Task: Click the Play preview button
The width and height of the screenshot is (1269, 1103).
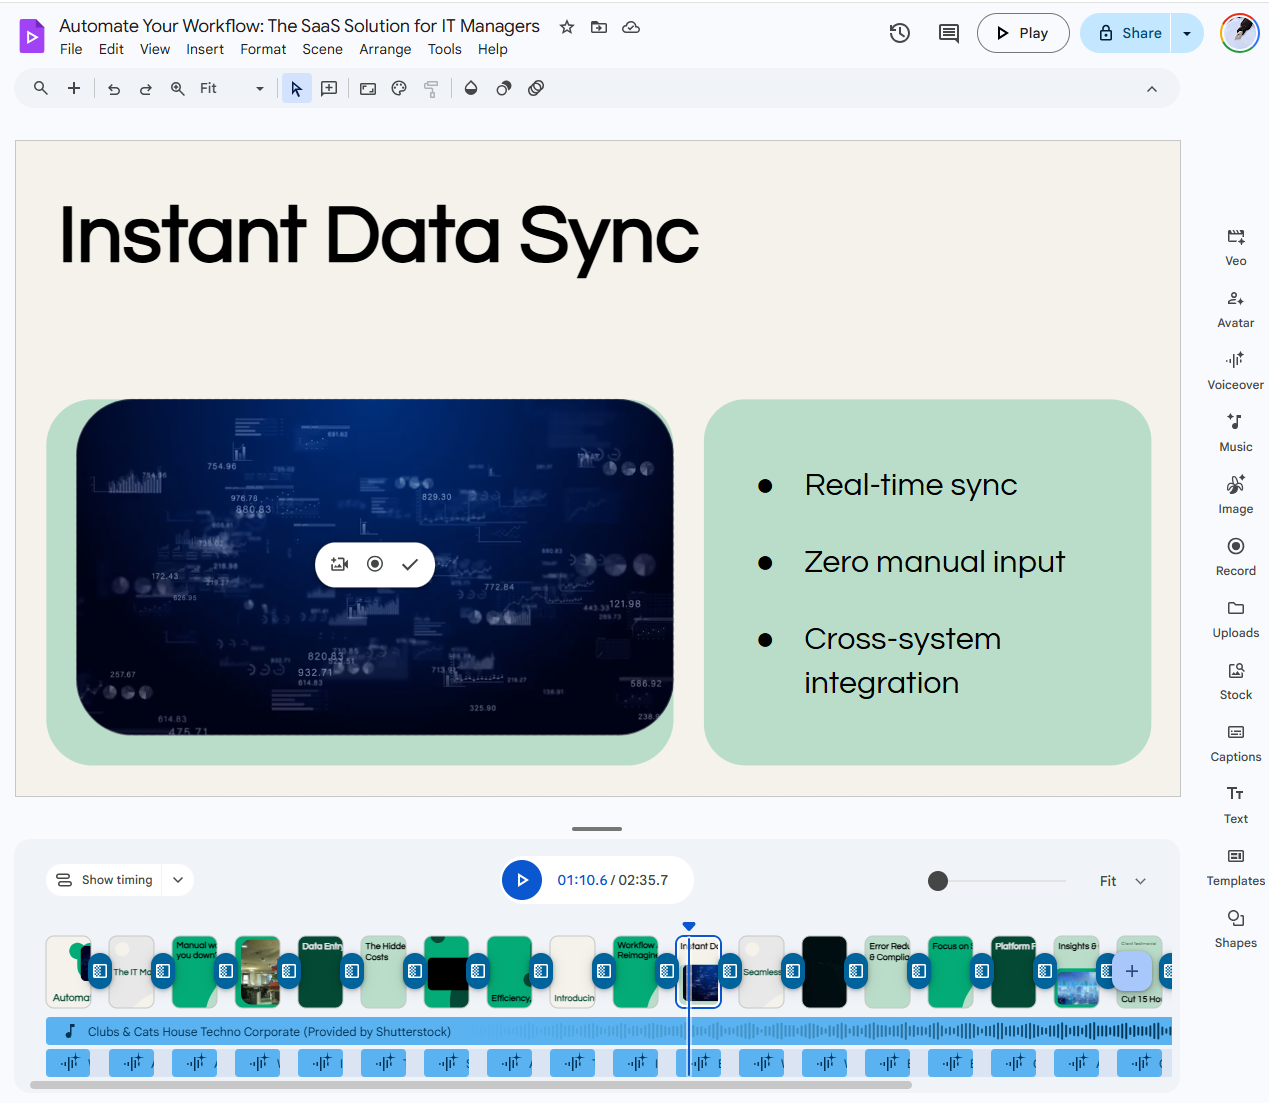Action: tap(1023, 33)
